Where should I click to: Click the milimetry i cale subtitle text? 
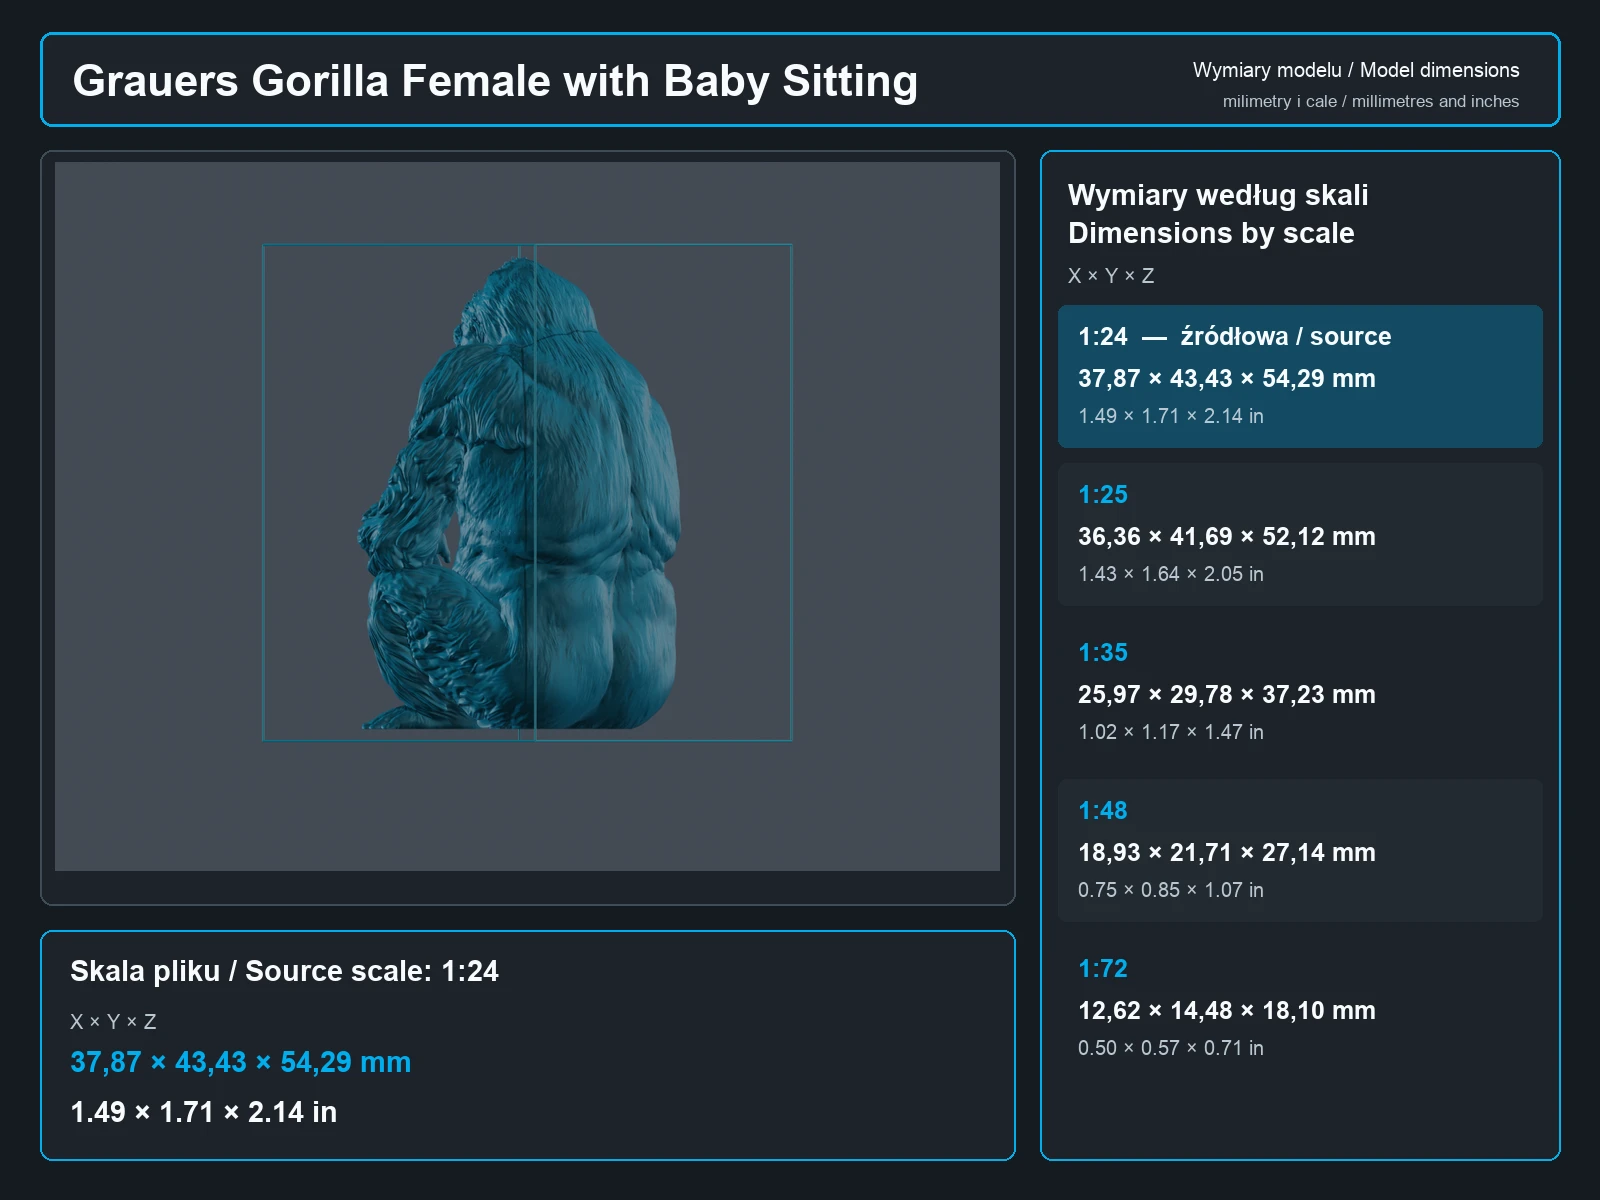point(1371,101)
